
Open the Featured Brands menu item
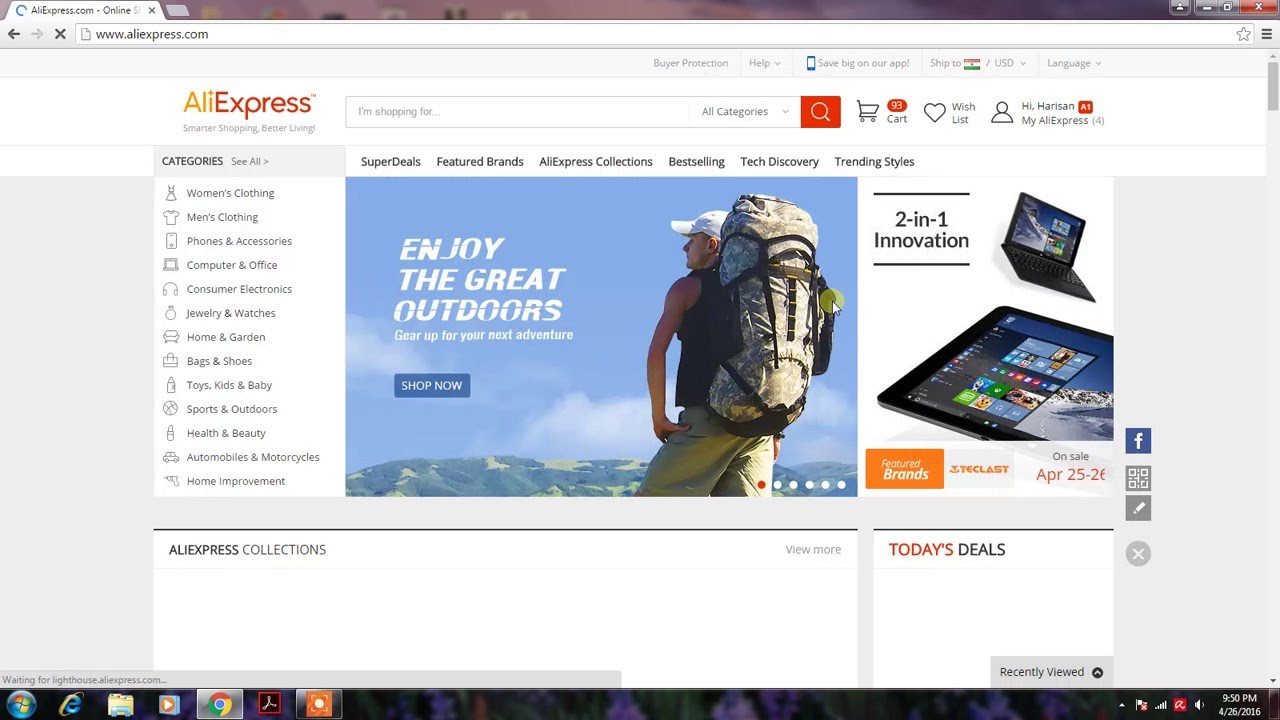[x=480, y=161]
